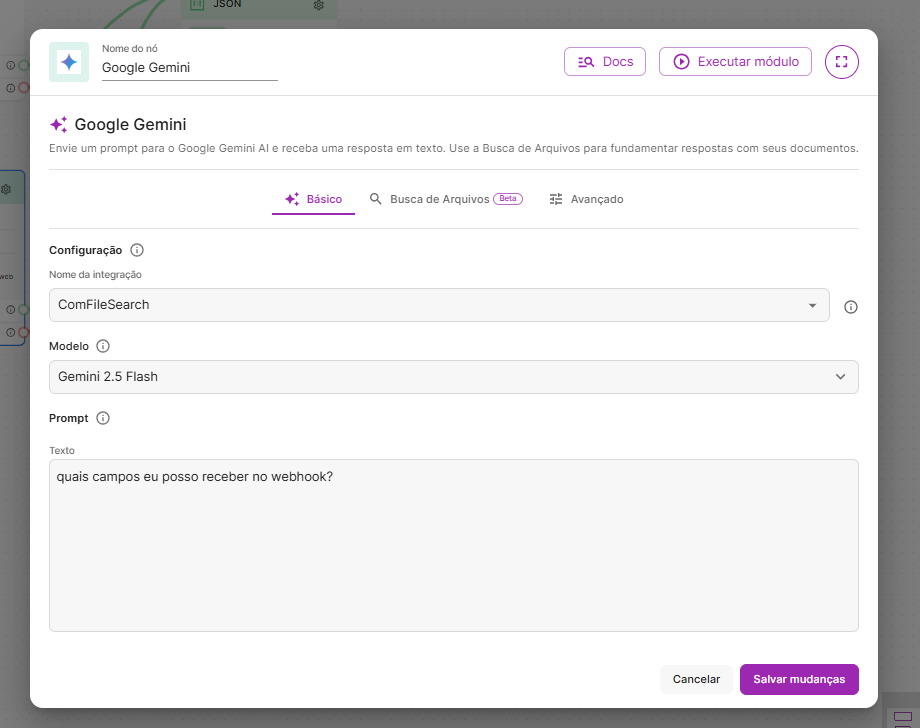The height and width of the screenshot is (728, 920).
Task: Go to the Avançado tab
Action: [586, 199]
